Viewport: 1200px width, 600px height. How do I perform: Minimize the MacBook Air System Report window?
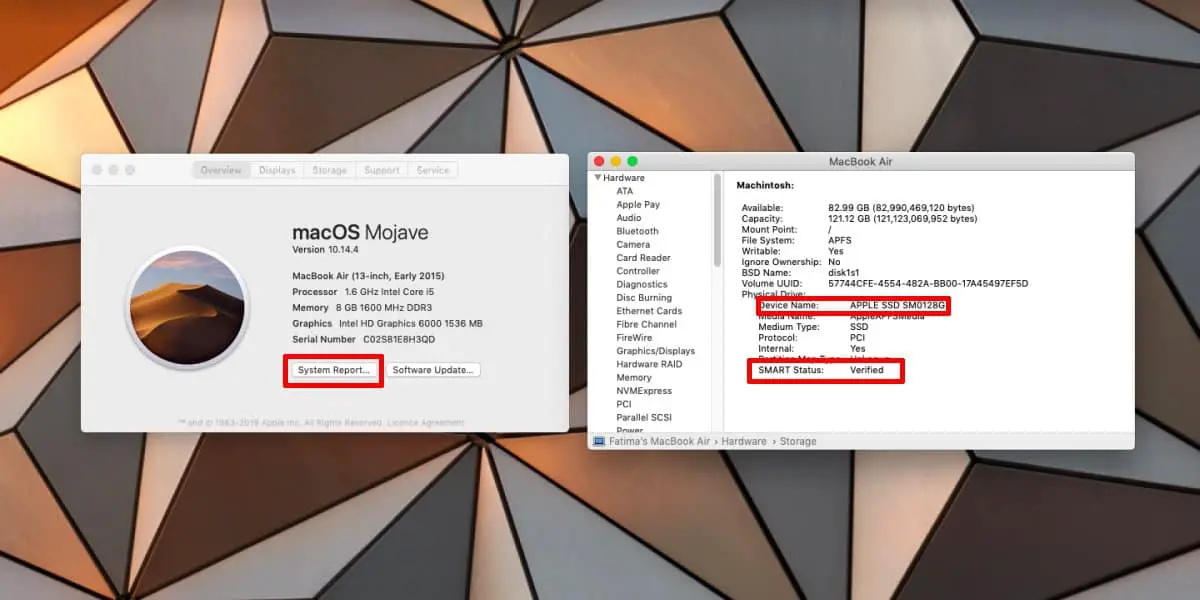[616, 161]
